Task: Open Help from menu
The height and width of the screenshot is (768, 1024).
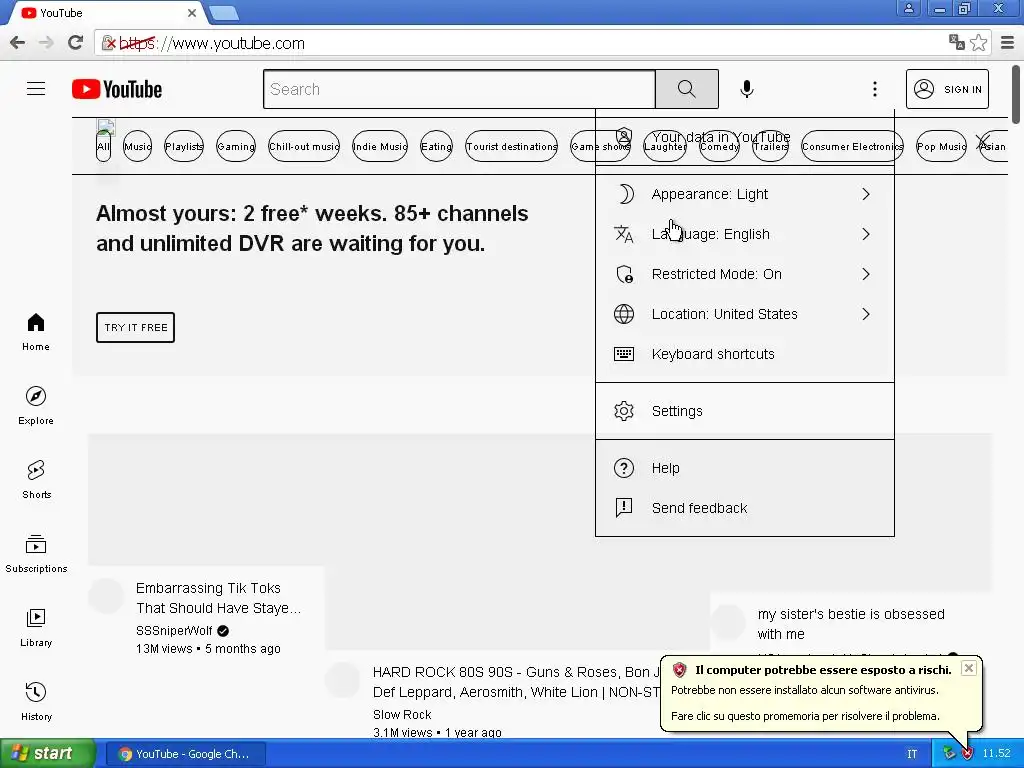Action: click(744, 468)
